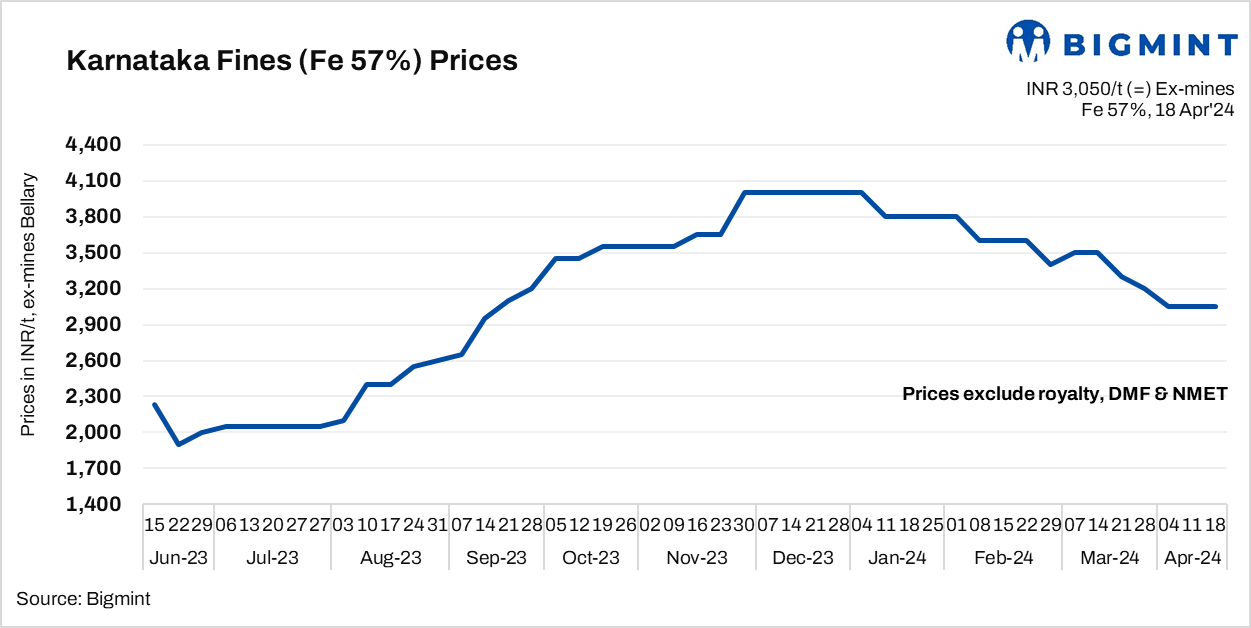
Task: Click the Mar-24 month label
Action: point(1109,558)
